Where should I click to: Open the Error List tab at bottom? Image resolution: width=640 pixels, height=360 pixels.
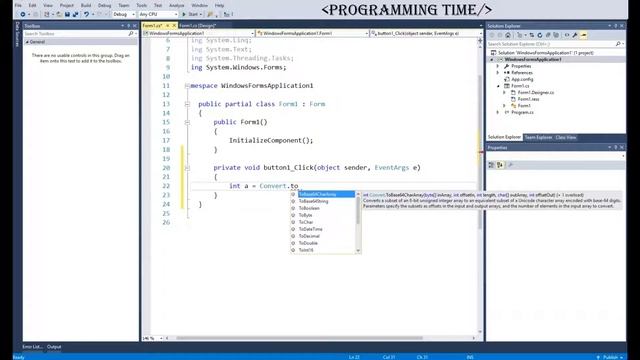(x=32, y=347)
